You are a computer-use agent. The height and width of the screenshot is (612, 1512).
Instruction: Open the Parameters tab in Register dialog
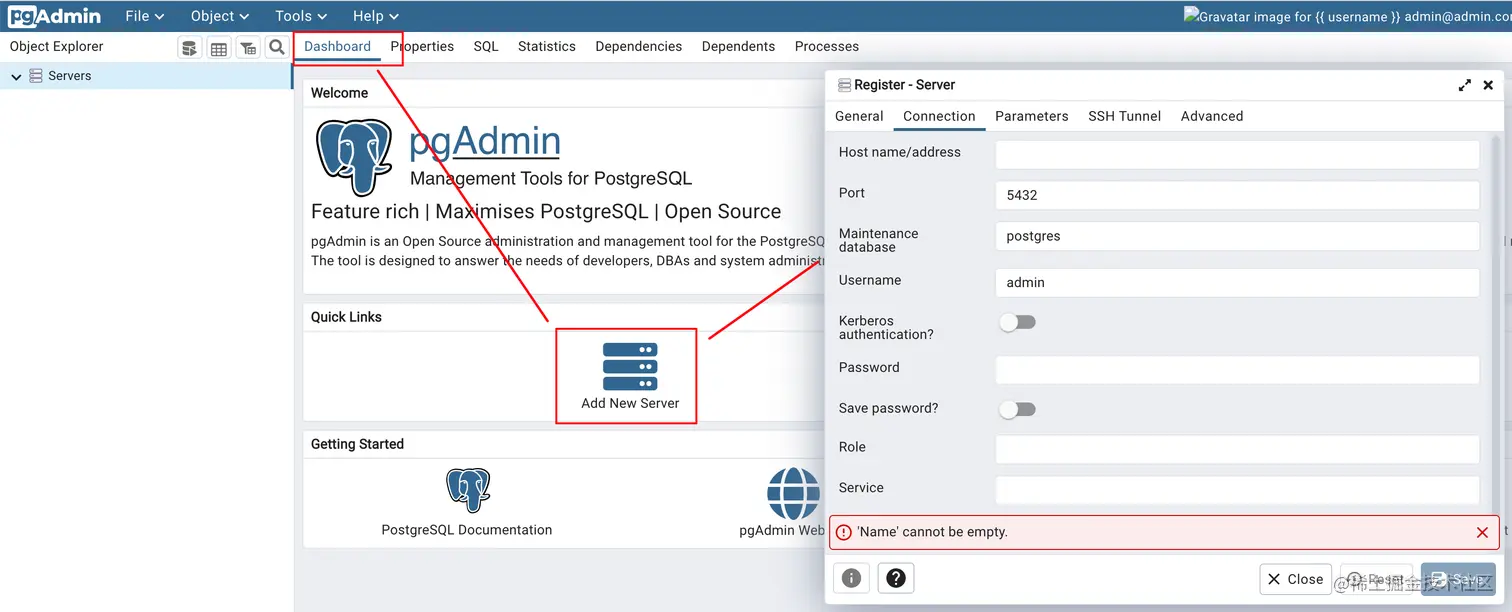(1032, 116)
